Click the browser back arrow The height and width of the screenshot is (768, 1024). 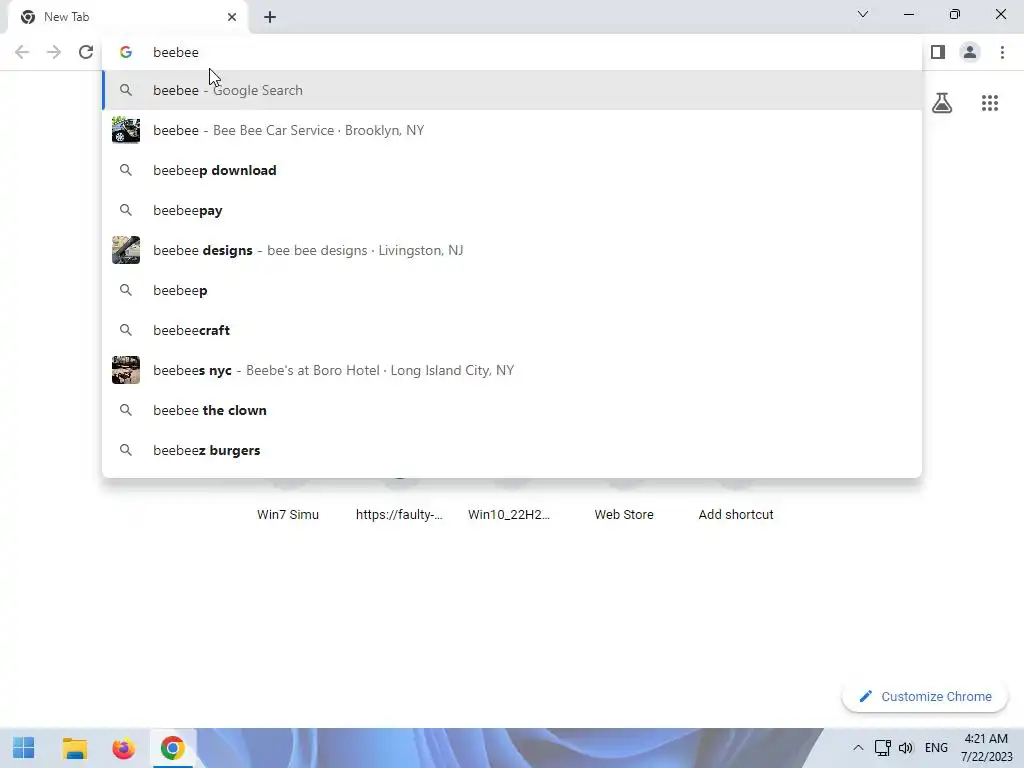pos(22,52)
